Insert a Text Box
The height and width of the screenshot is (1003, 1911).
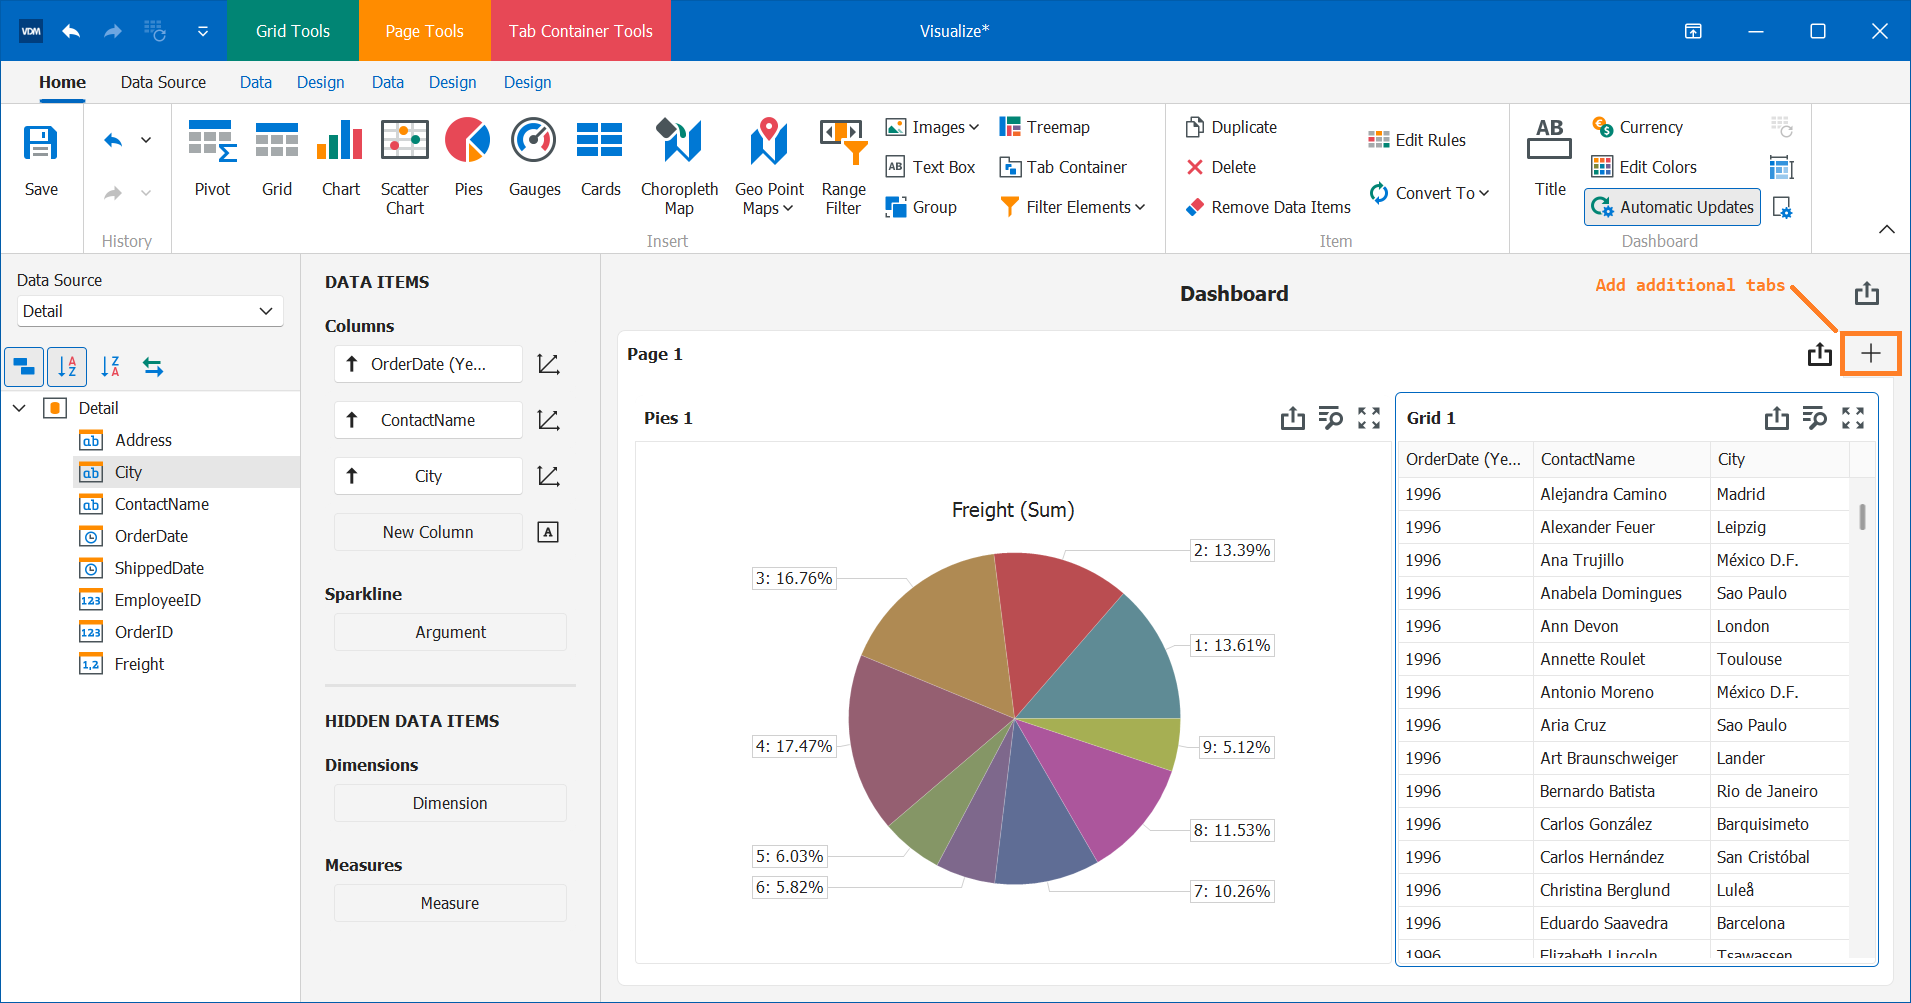click(x=930, y=167)
